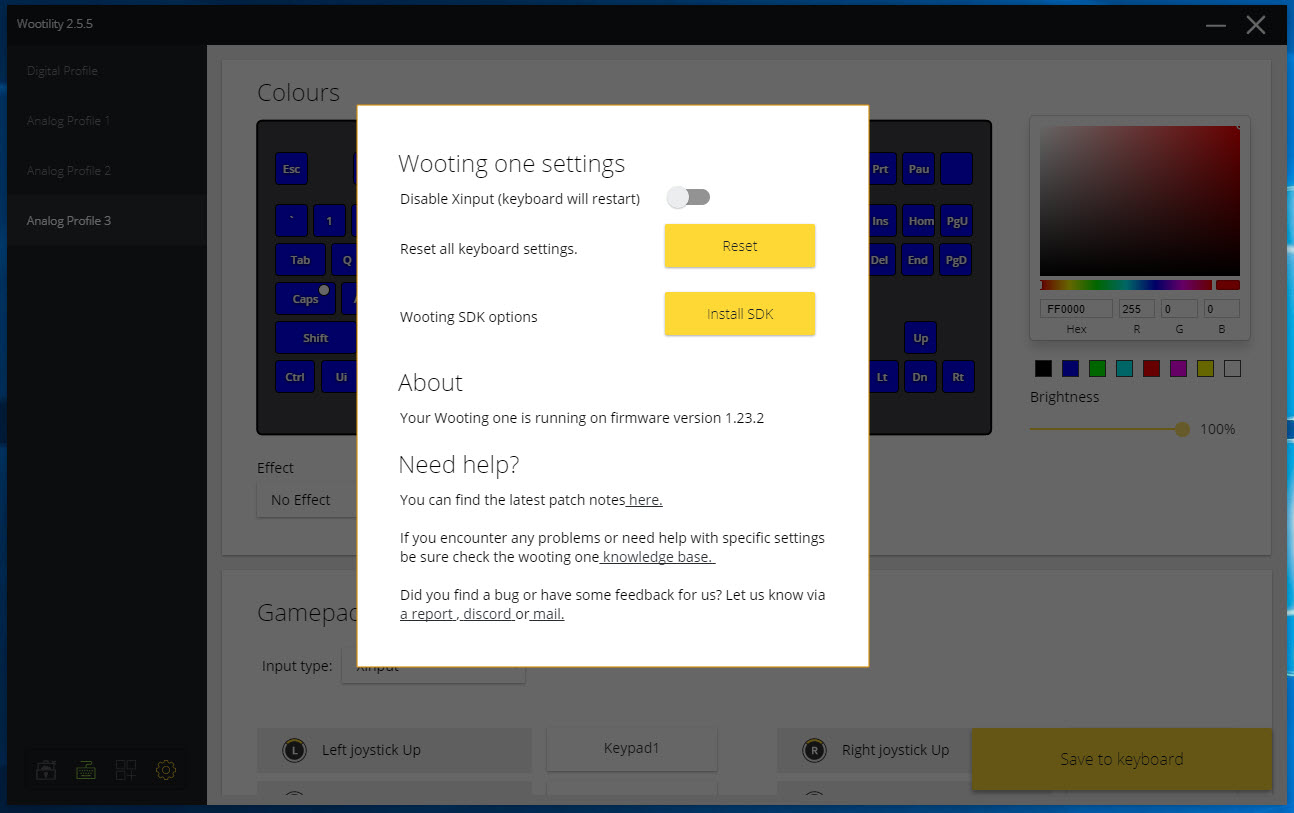The image size is (1294, 813).
Task: Select the Esc key on keyboard layout
Action: pyautogui.click(x=291, y=169)
